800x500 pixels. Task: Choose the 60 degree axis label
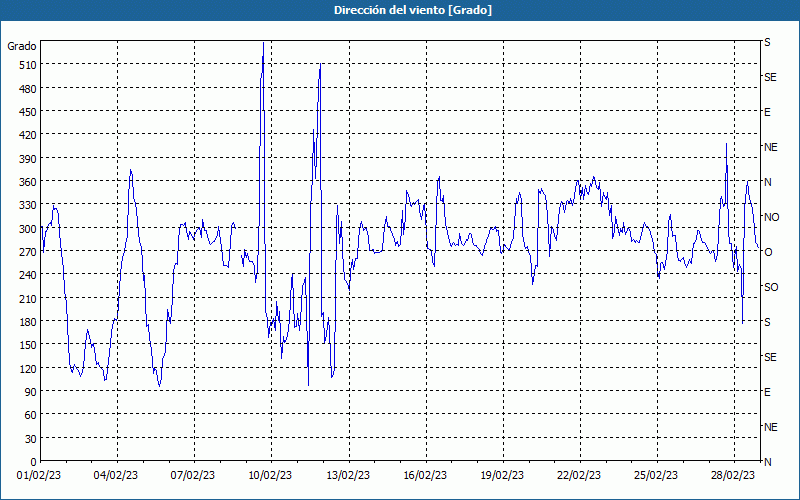pyautogui.click(x=30, y=415)
